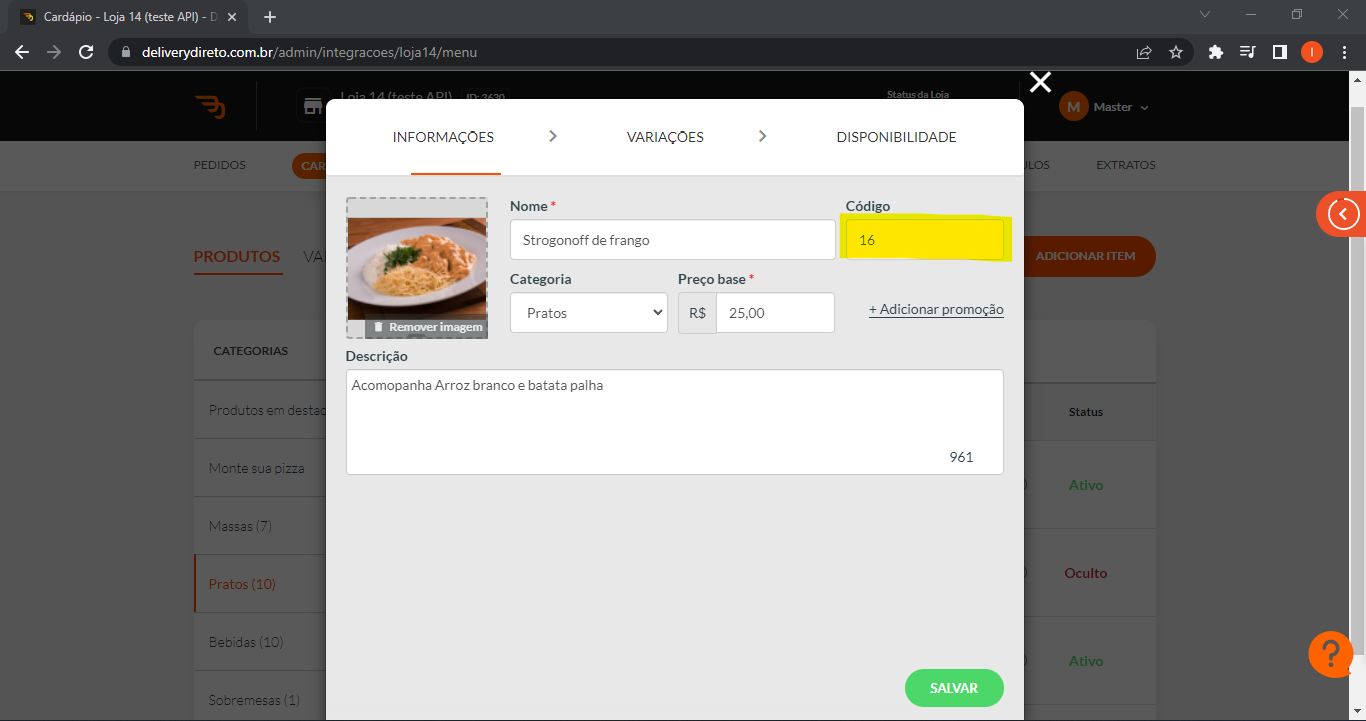Select the Massas (7) category
The width and height of the screenshot is (1366, 721).
click(240, 526)
